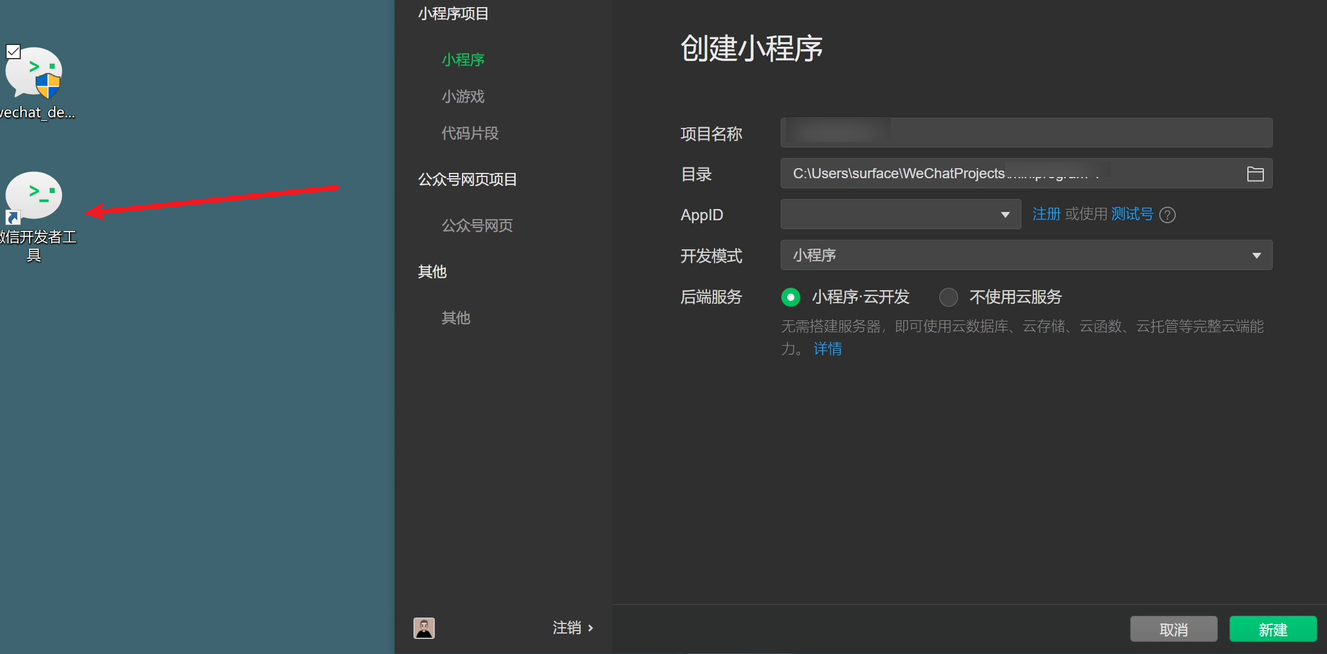Click the user avatar beside 注销
This screenshot has width=1327, height=654.
tap(424, 628)
